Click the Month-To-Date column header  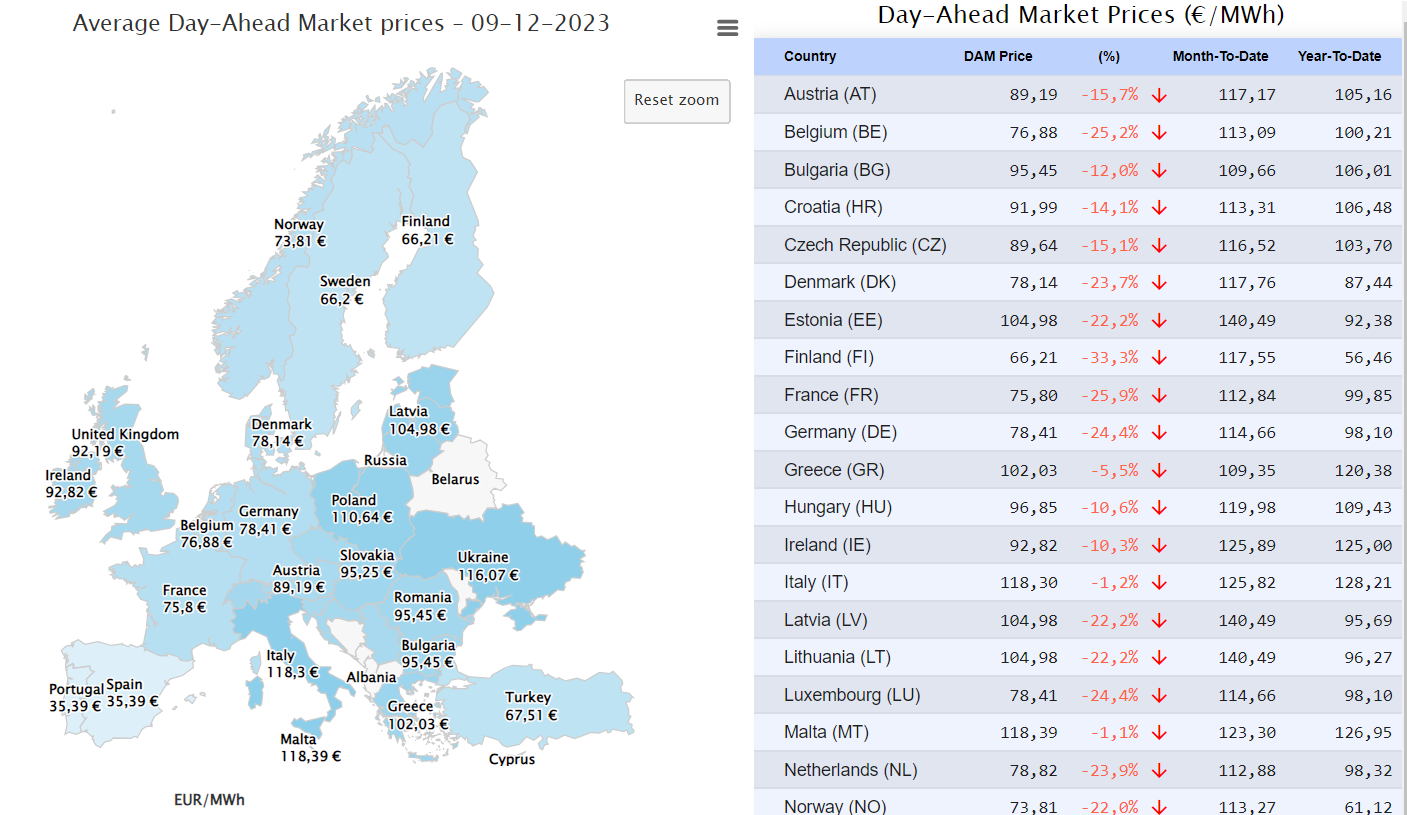tap(1220, 57)
